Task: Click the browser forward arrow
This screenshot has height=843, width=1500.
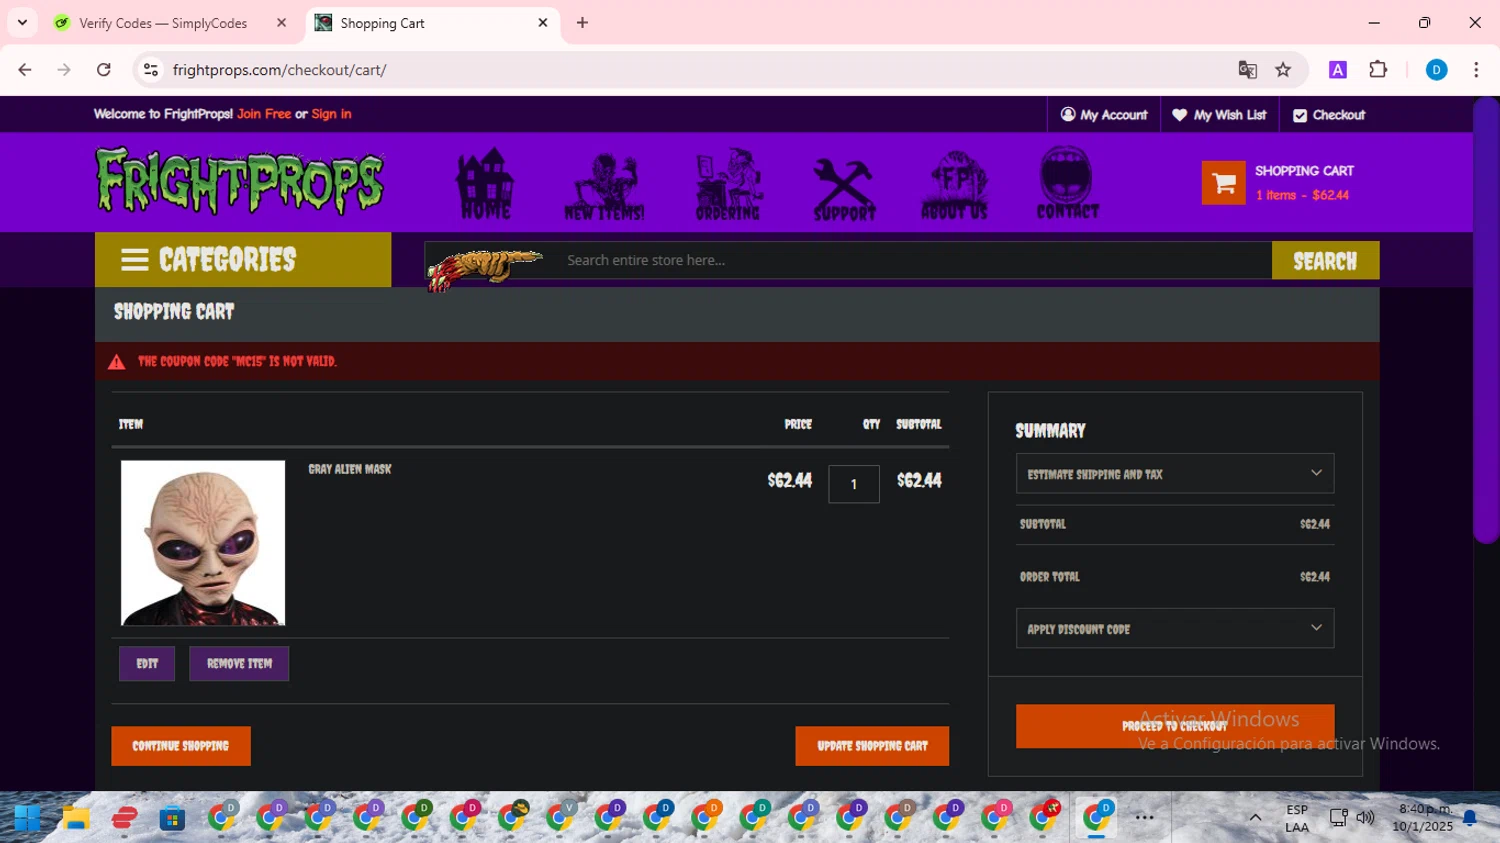Action: click(64, 70)
